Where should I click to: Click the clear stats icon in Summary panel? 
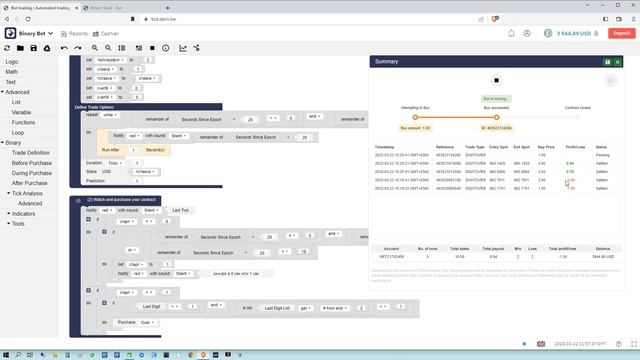[611, 80]
